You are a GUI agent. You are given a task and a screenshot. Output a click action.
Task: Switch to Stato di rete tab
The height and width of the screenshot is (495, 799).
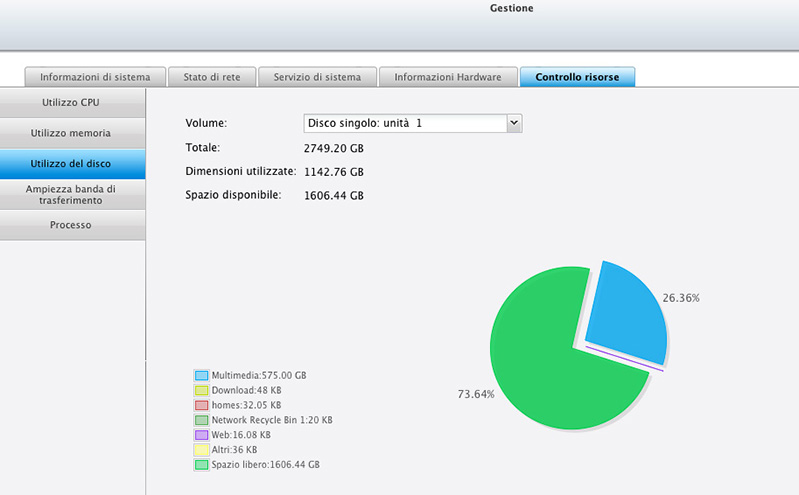(x=210, y=77)
